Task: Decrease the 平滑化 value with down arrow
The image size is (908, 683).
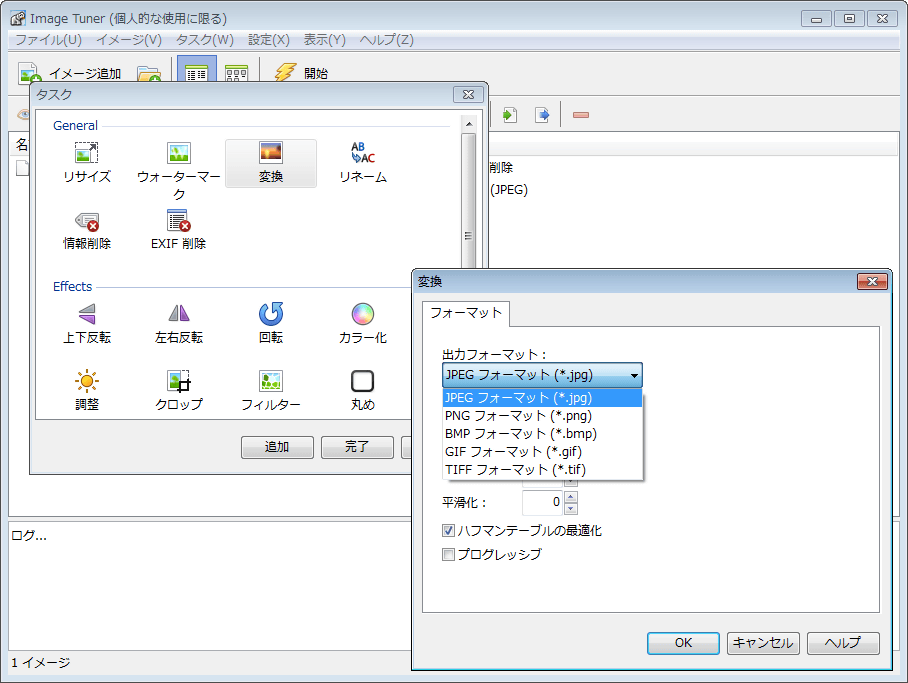Action: pos(571,509)
